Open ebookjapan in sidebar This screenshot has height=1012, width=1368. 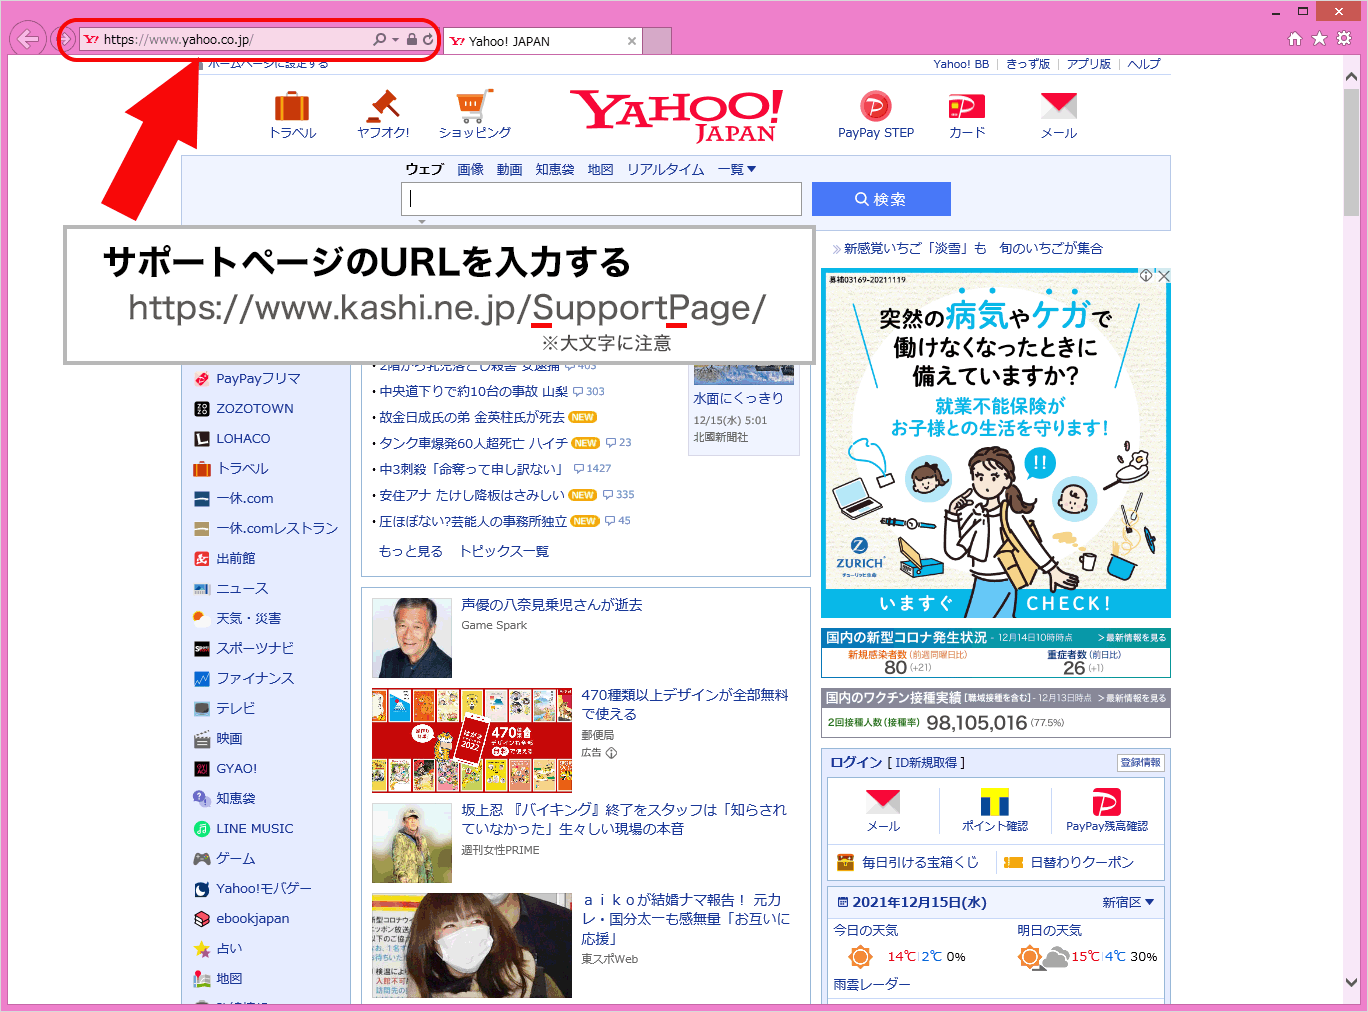point(253,918)
